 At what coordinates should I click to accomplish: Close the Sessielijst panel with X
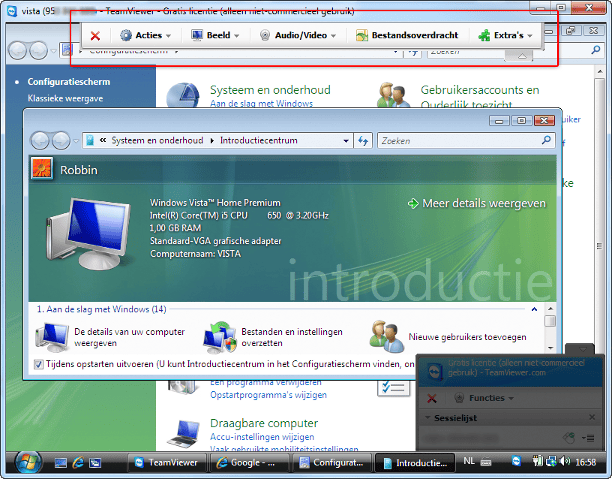tap(592, 418)
